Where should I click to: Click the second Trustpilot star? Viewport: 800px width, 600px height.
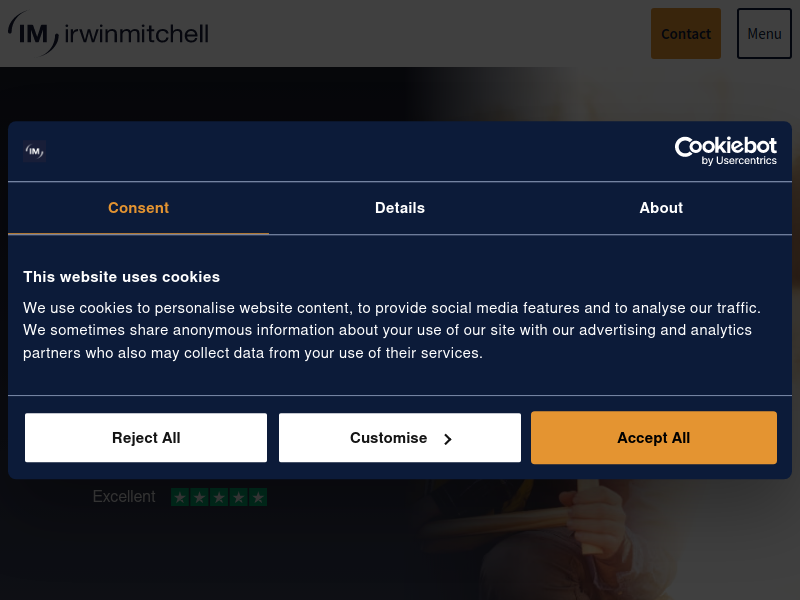tap(199, 497)
